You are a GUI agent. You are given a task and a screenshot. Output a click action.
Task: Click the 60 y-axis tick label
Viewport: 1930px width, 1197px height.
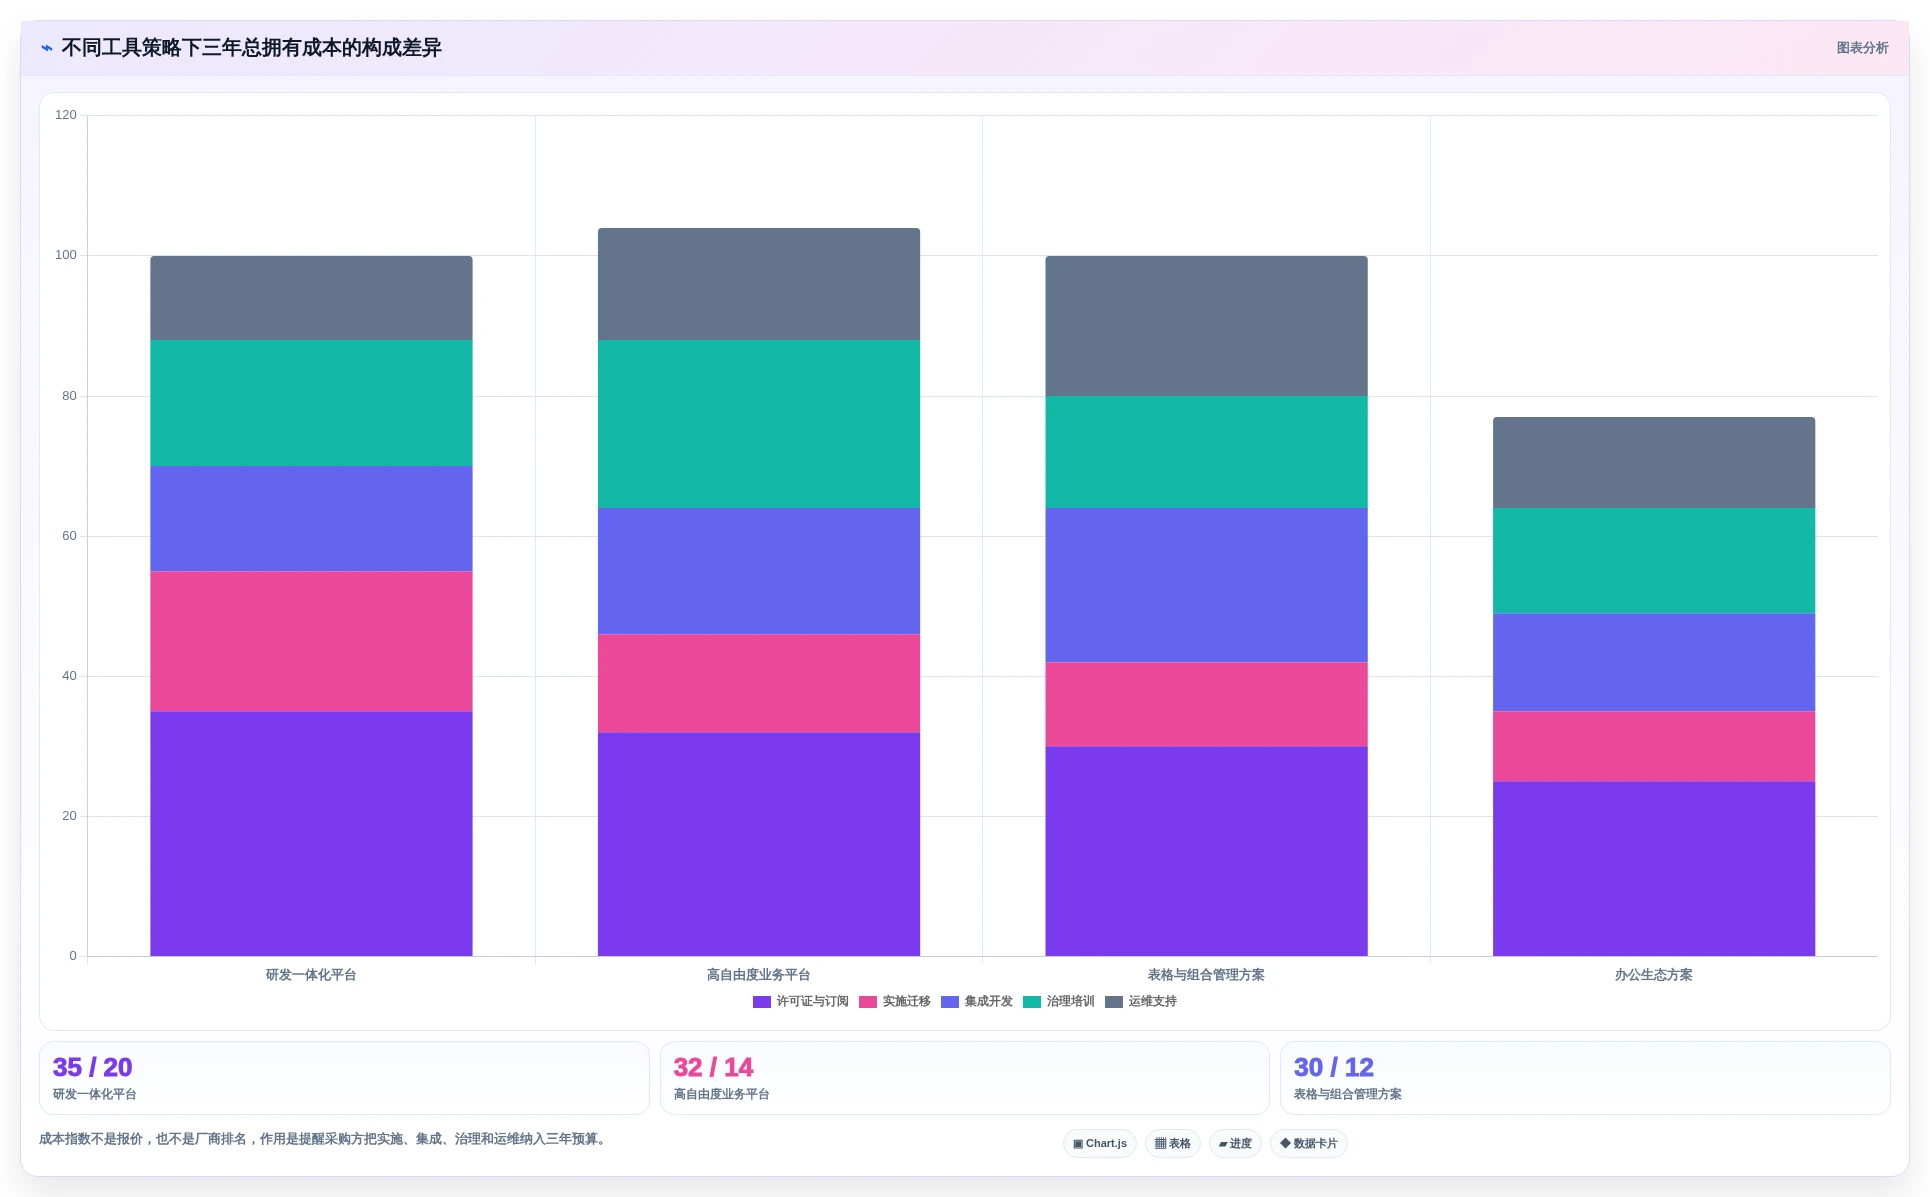tap(69, 536)
